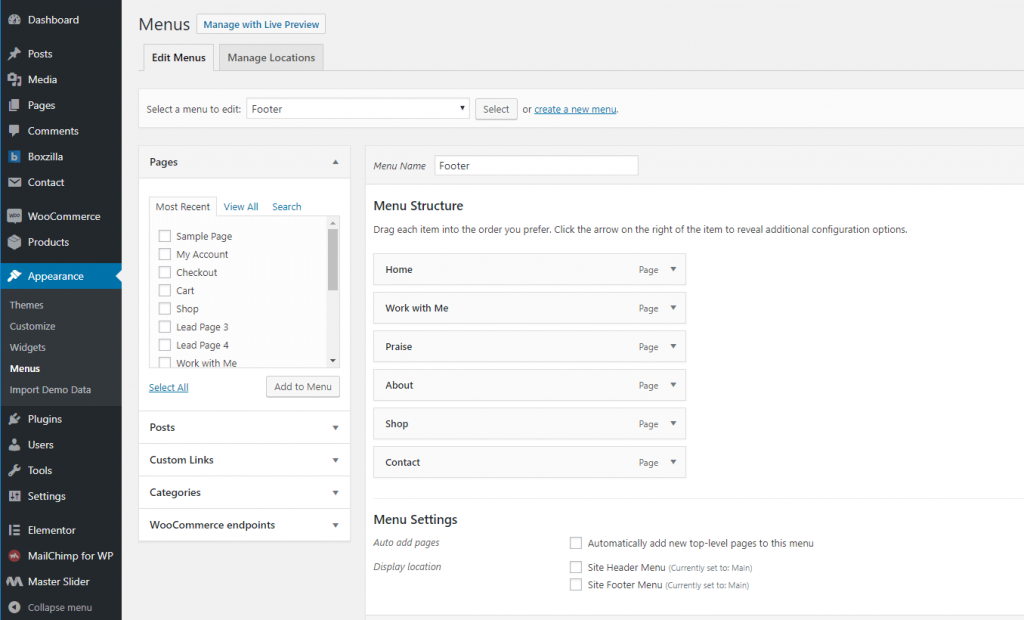Expand the Home menu item options
Screen dimensions: 1024x620
[674, 269]
